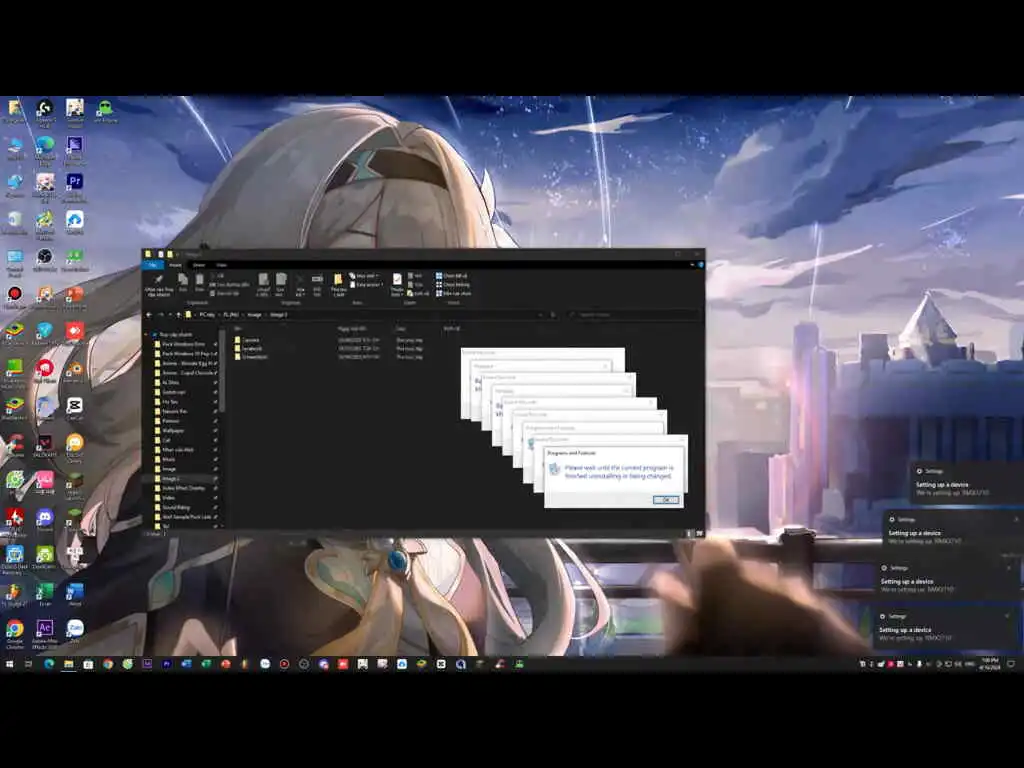Open the Recycle Bin desktop icon
This screenshot has height=768, width=1024.
[x=14, y=223]
